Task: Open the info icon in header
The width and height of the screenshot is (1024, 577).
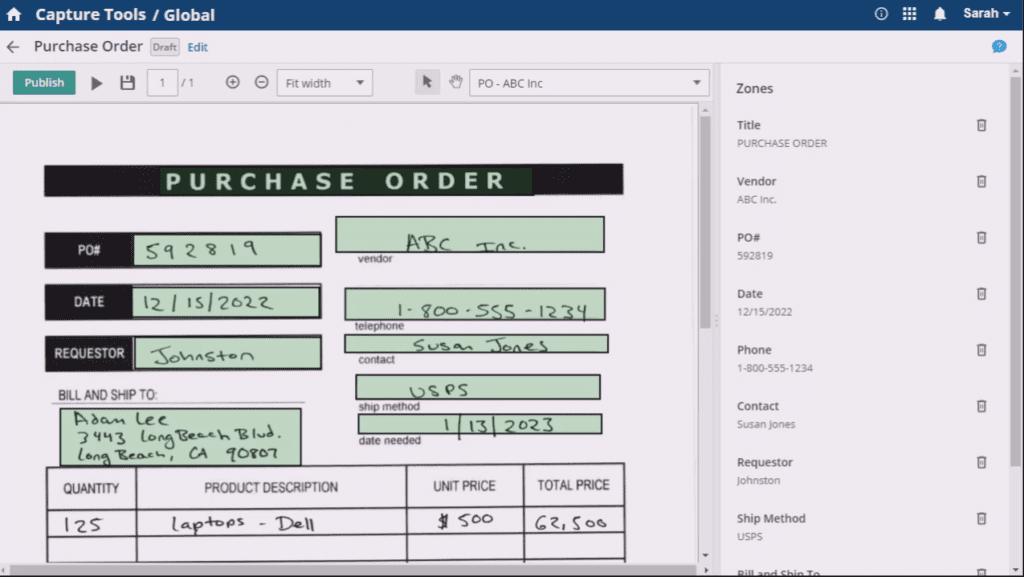Action: coord(881,14)
